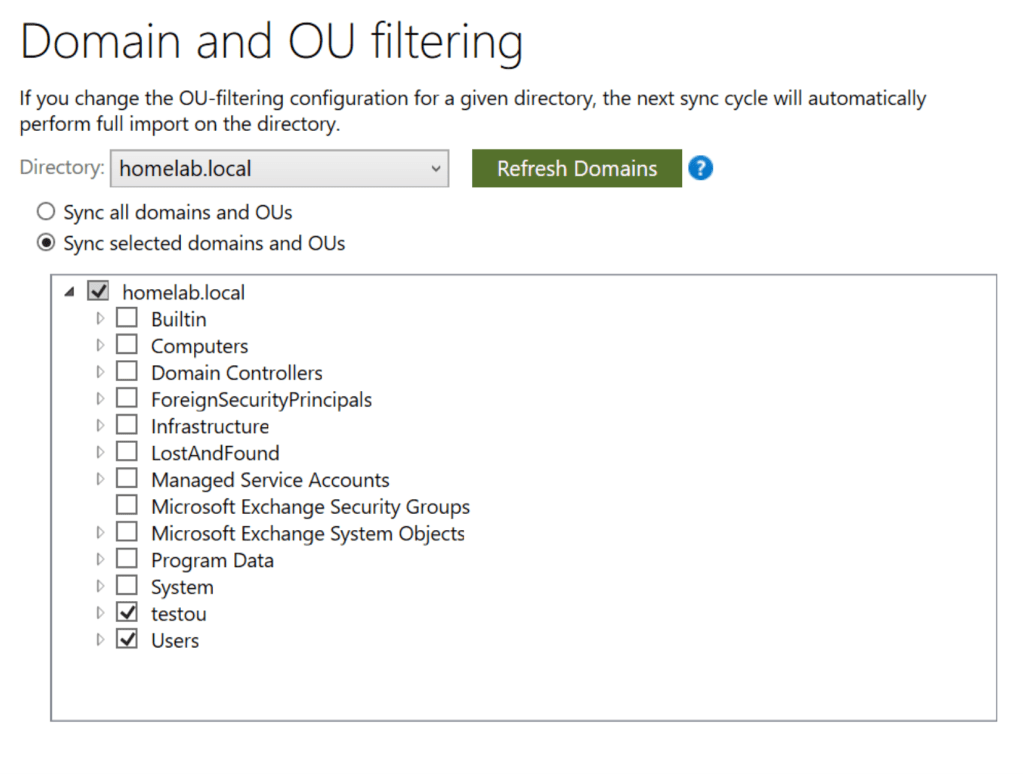1023x774 pixels.
Task: Uncheck the homelab.local root checkbox
Action: point(98,292)
